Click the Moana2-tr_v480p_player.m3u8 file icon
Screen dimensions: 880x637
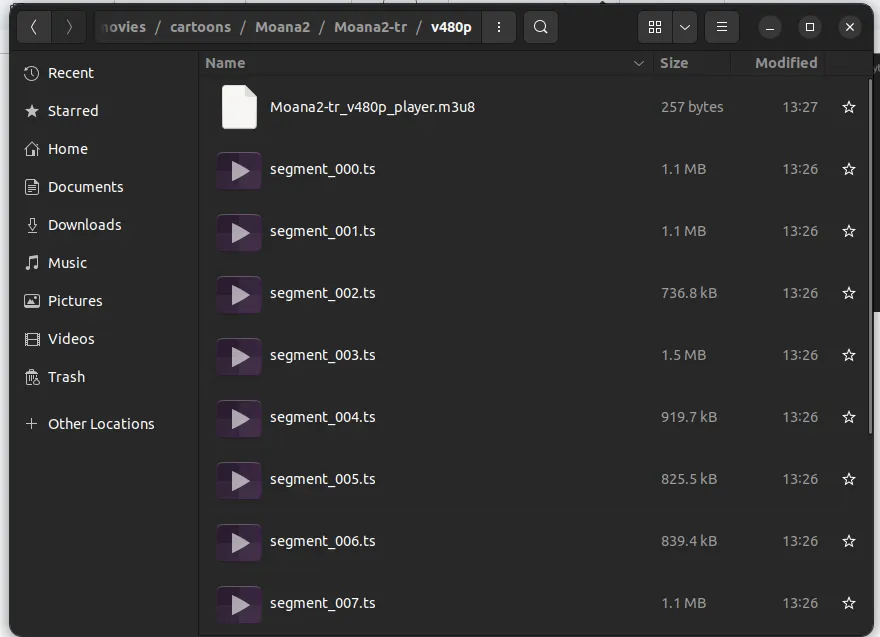tap(239, 107)
